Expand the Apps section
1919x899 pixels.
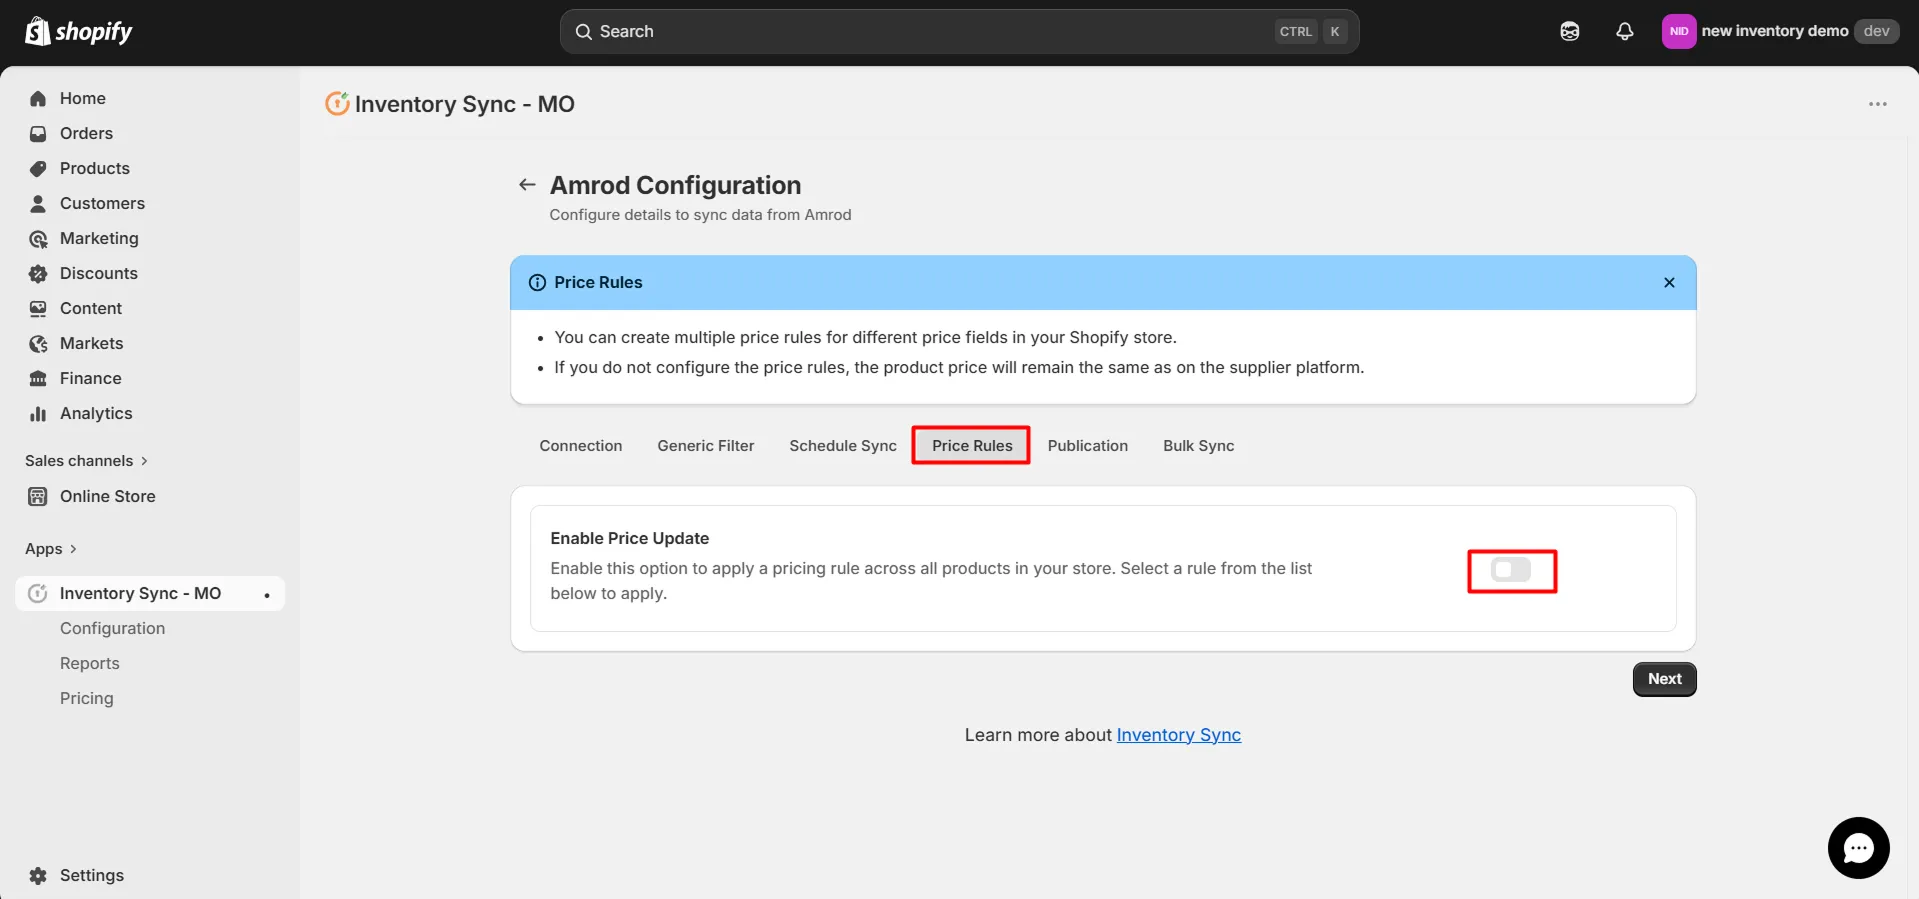click(x=51, y=549)
